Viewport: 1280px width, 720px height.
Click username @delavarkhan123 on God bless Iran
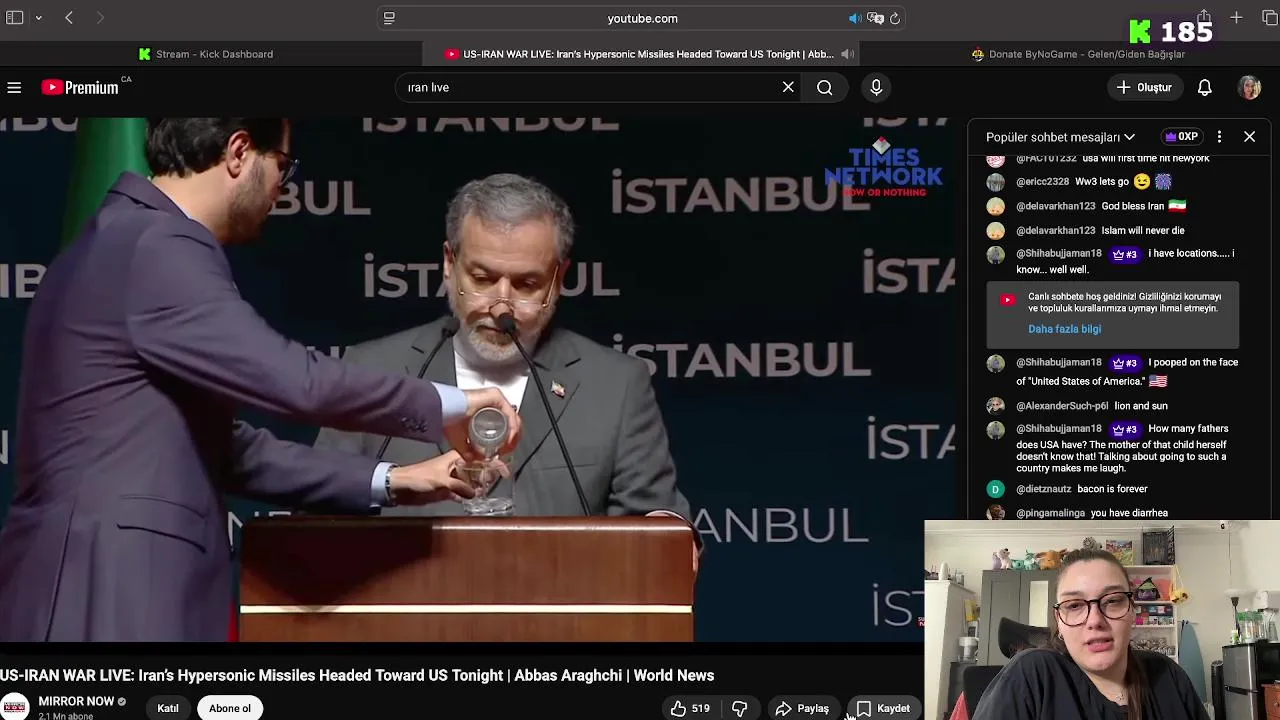coord(1055,206)
